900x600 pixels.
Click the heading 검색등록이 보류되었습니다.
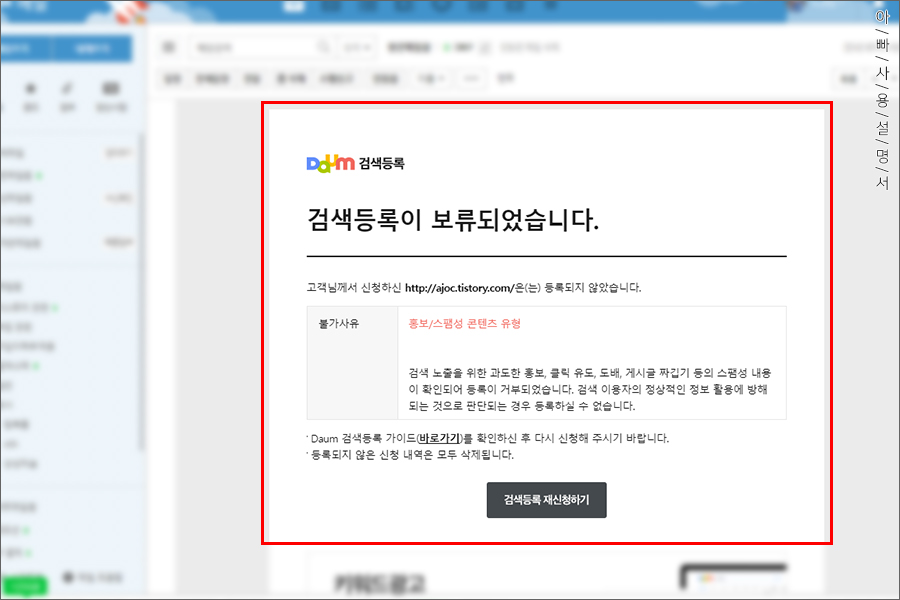click(x=453, y=219)
